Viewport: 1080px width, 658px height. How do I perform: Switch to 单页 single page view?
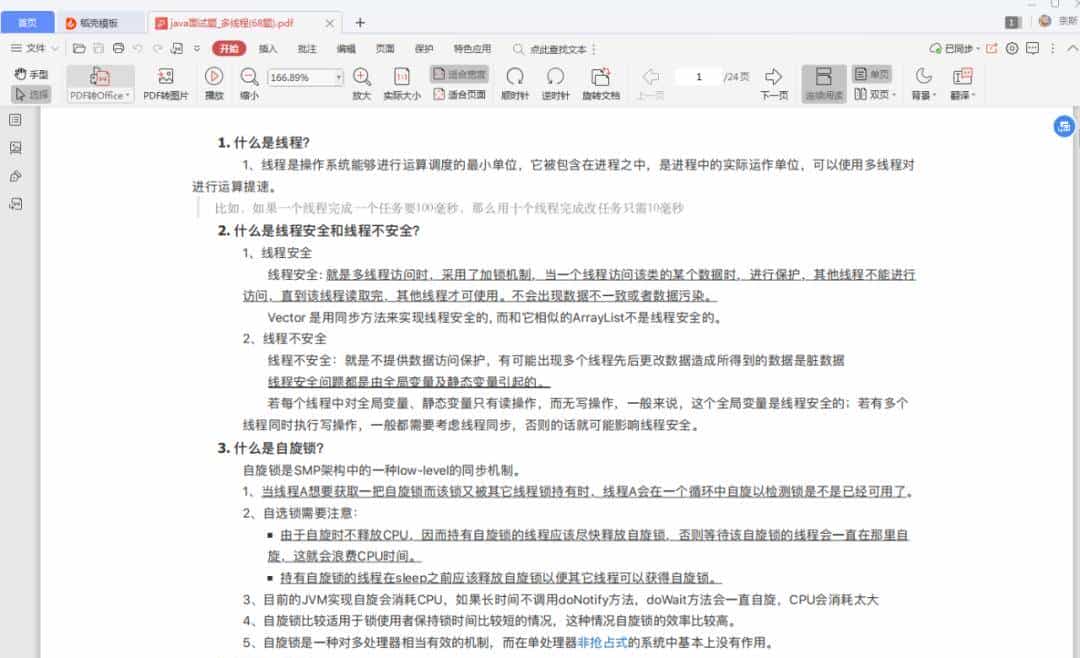(x=874, y=72)
